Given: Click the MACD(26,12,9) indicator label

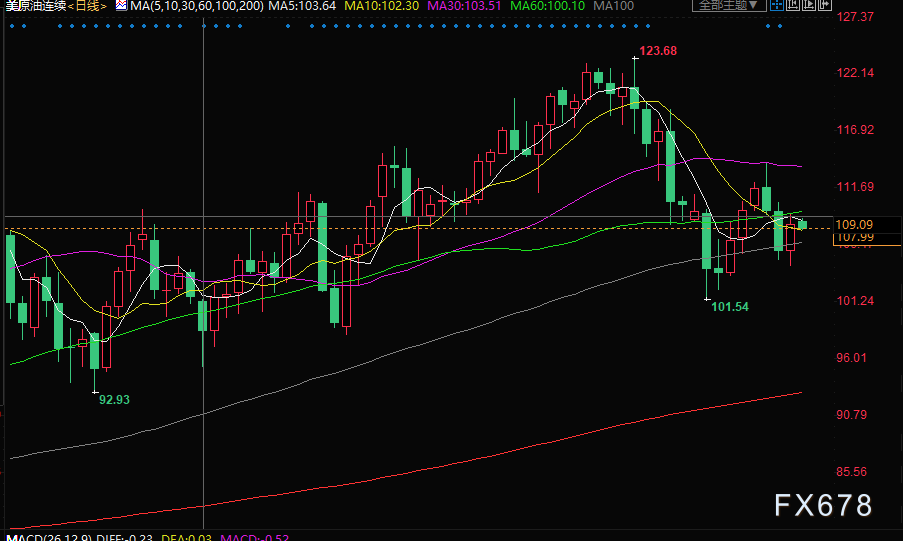Looking at the screenshot, I should click(x=49, y=538).
